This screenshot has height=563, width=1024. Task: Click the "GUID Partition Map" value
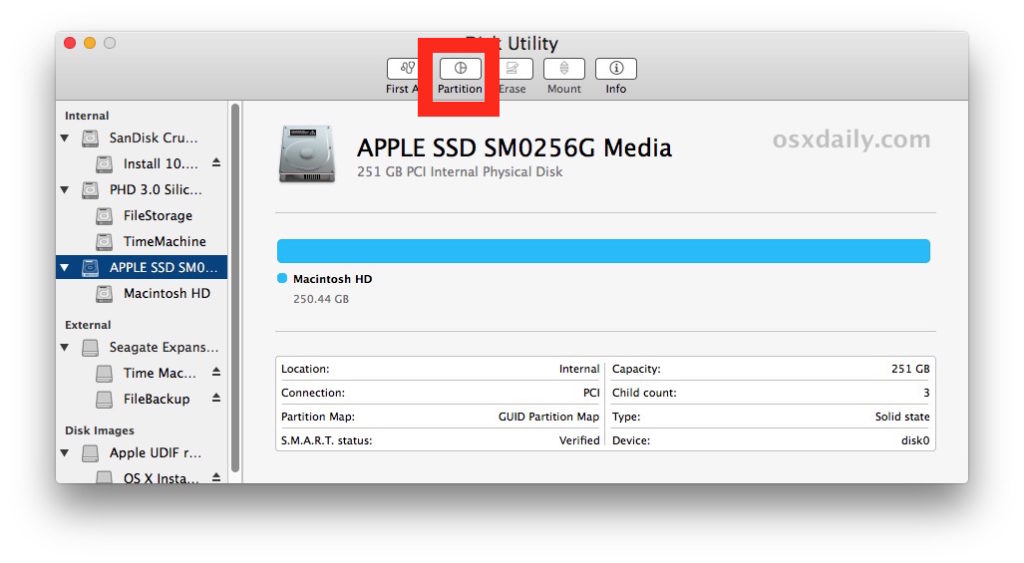549,417
